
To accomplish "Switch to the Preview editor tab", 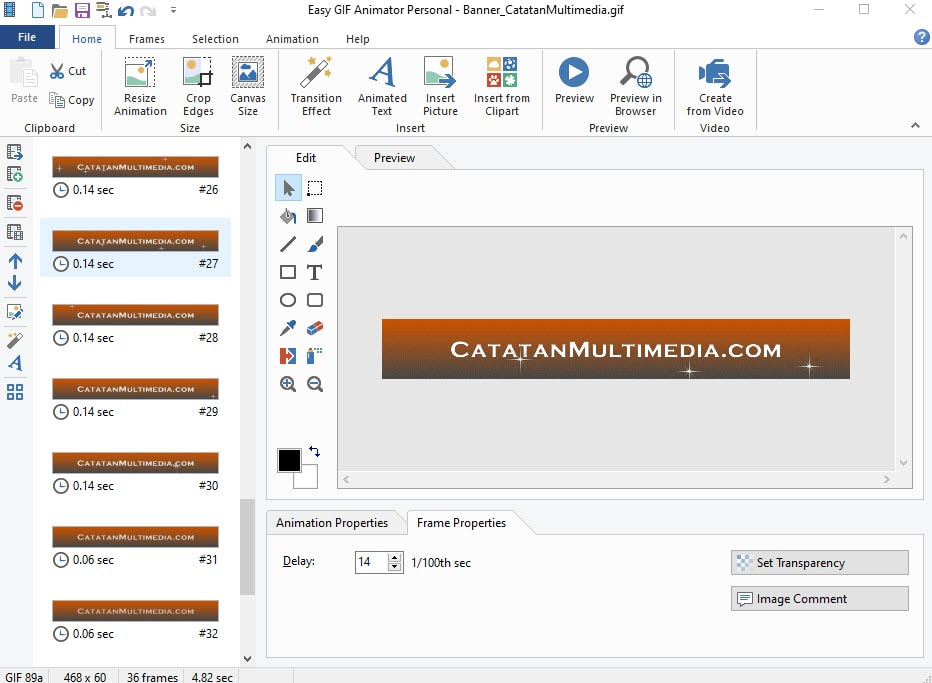I will [x=394, y=158].
